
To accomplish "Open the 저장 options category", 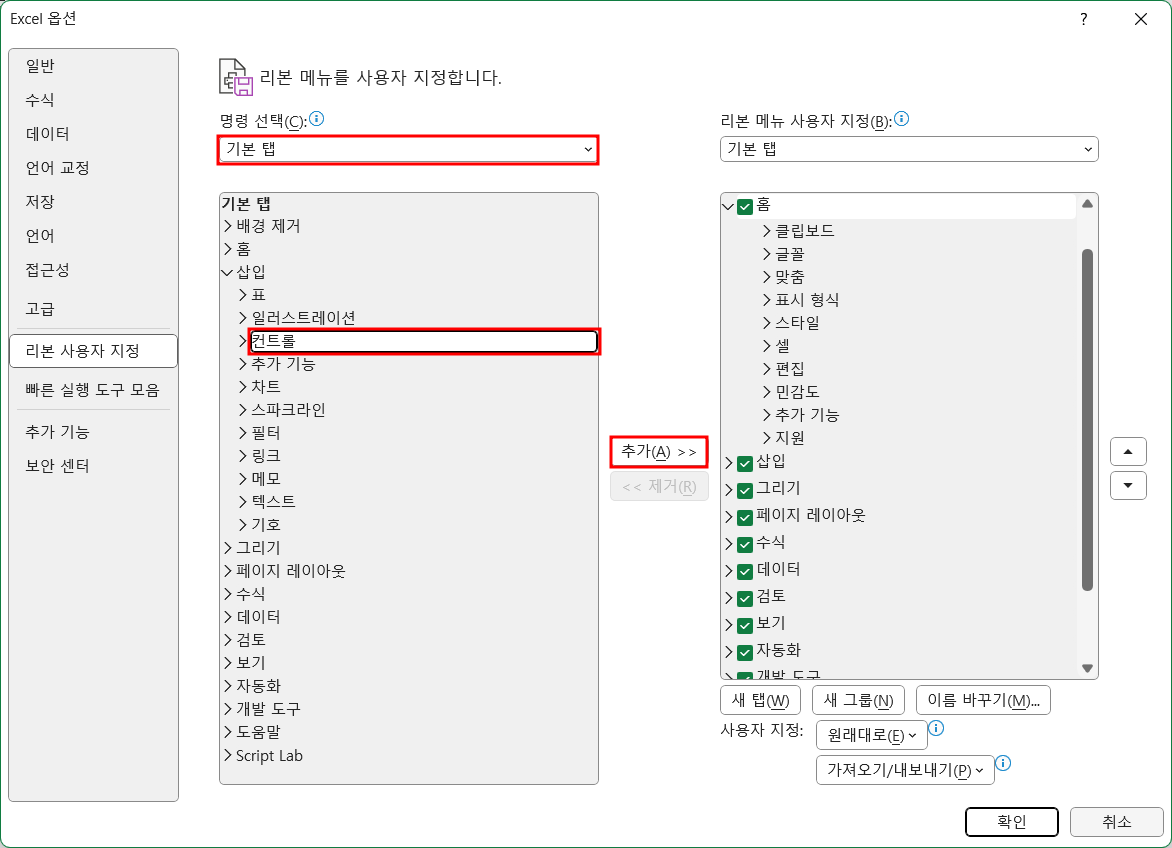I will click(x=93, y=202).
